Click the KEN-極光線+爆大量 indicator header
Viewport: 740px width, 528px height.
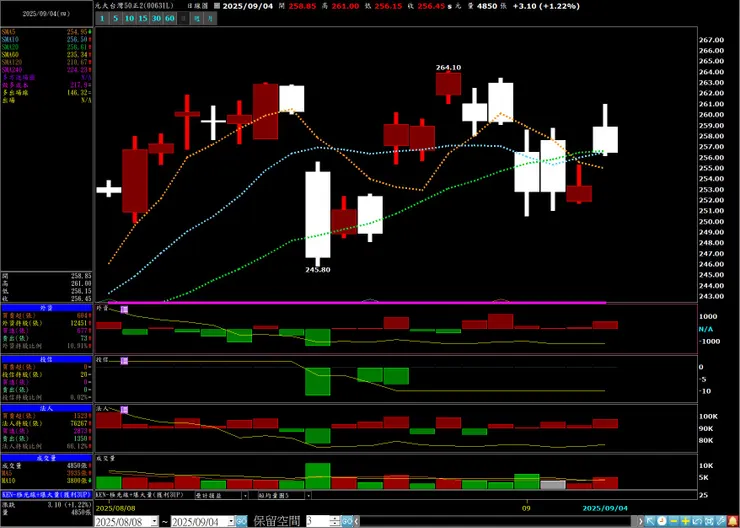pyautogui.click(x=47, y=495)
